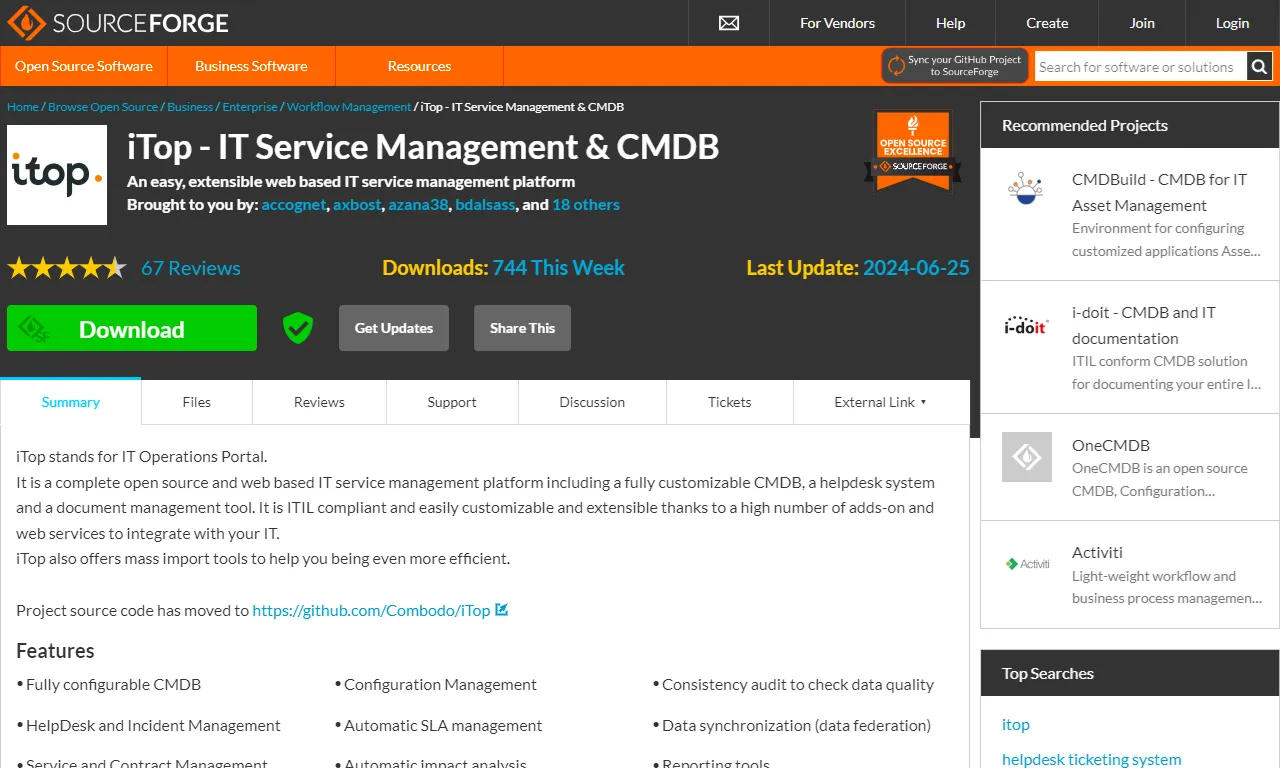This screenshot has width=1280, height=768.
Task: Click the green Download button
Action: click(x=132, y=328)
